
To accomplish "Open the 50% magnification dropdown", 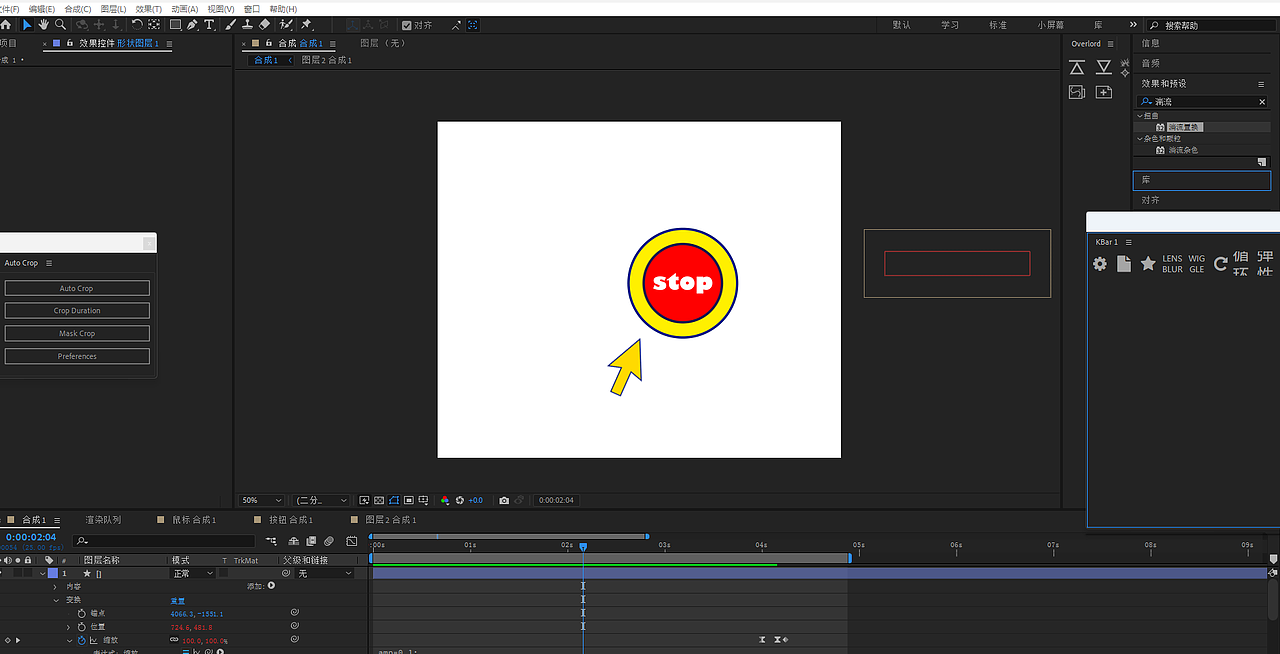I will 262,500.
